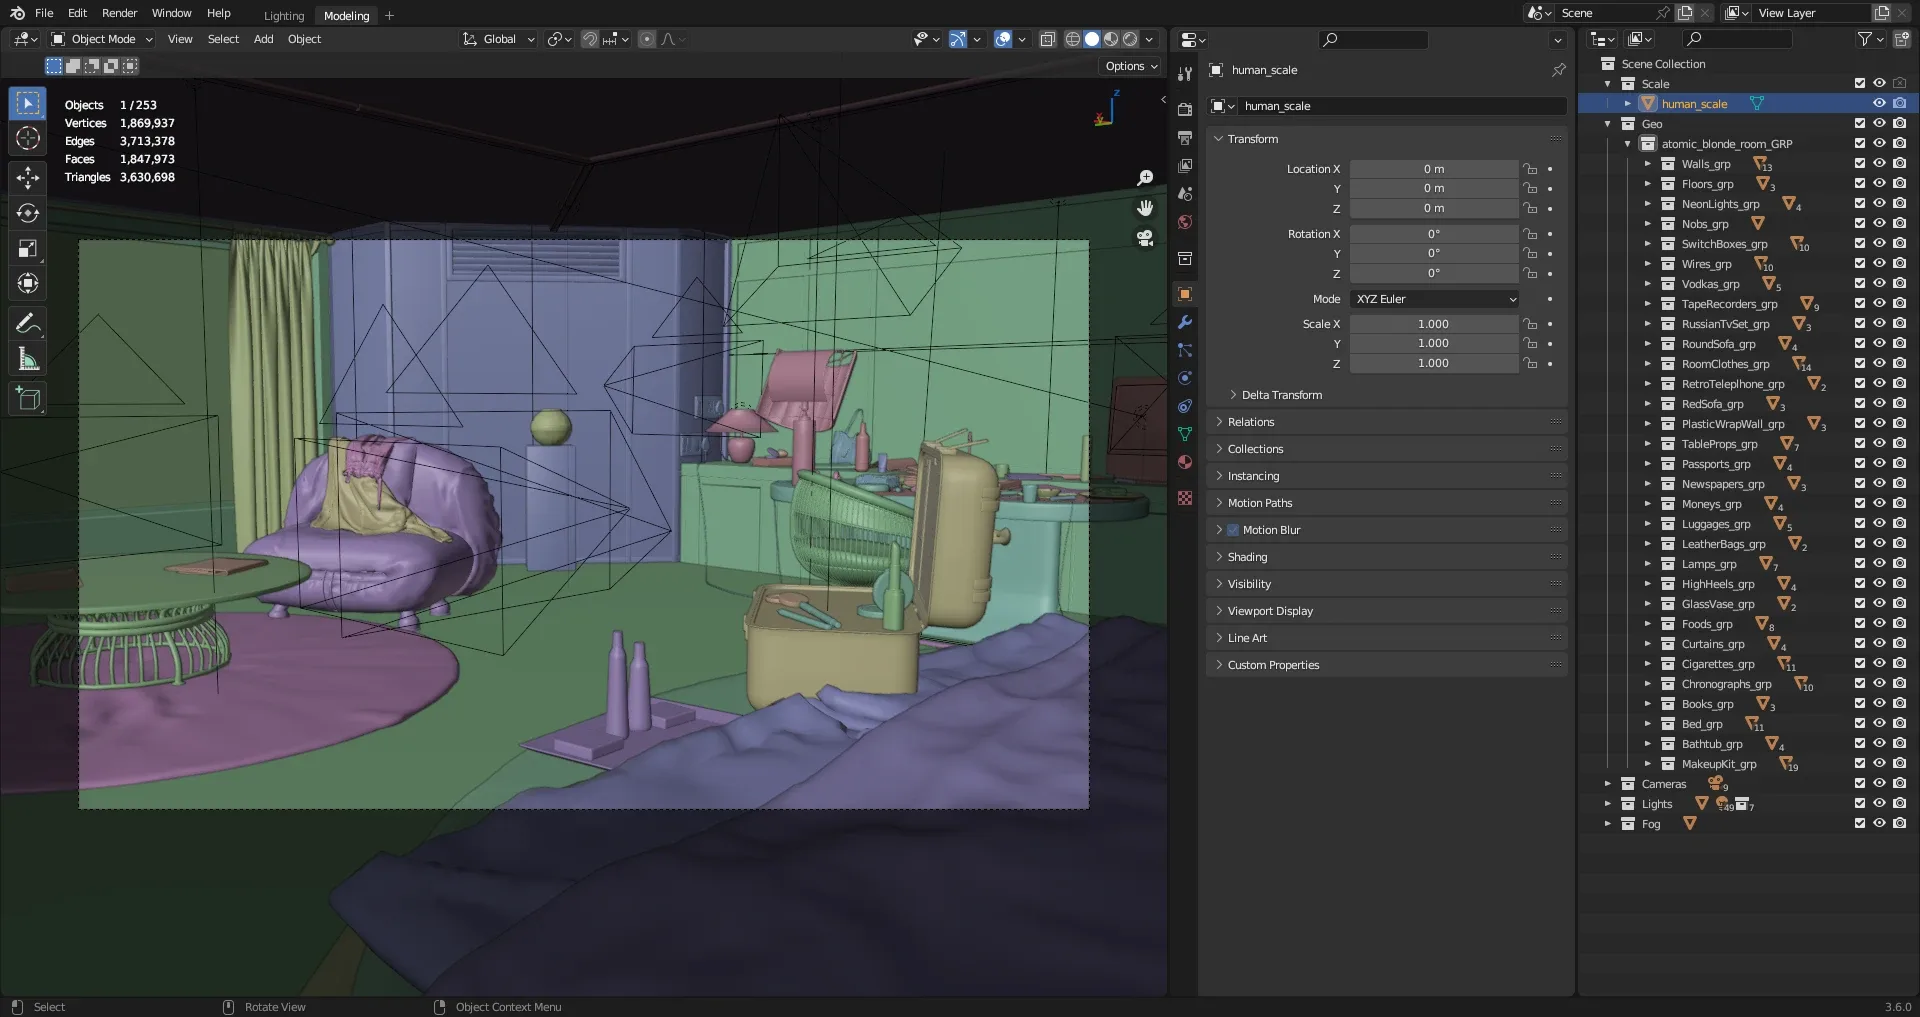This screenshot has height=1017, width=1920.
Task: Open the Window menu
Action: tap(171, 13)
